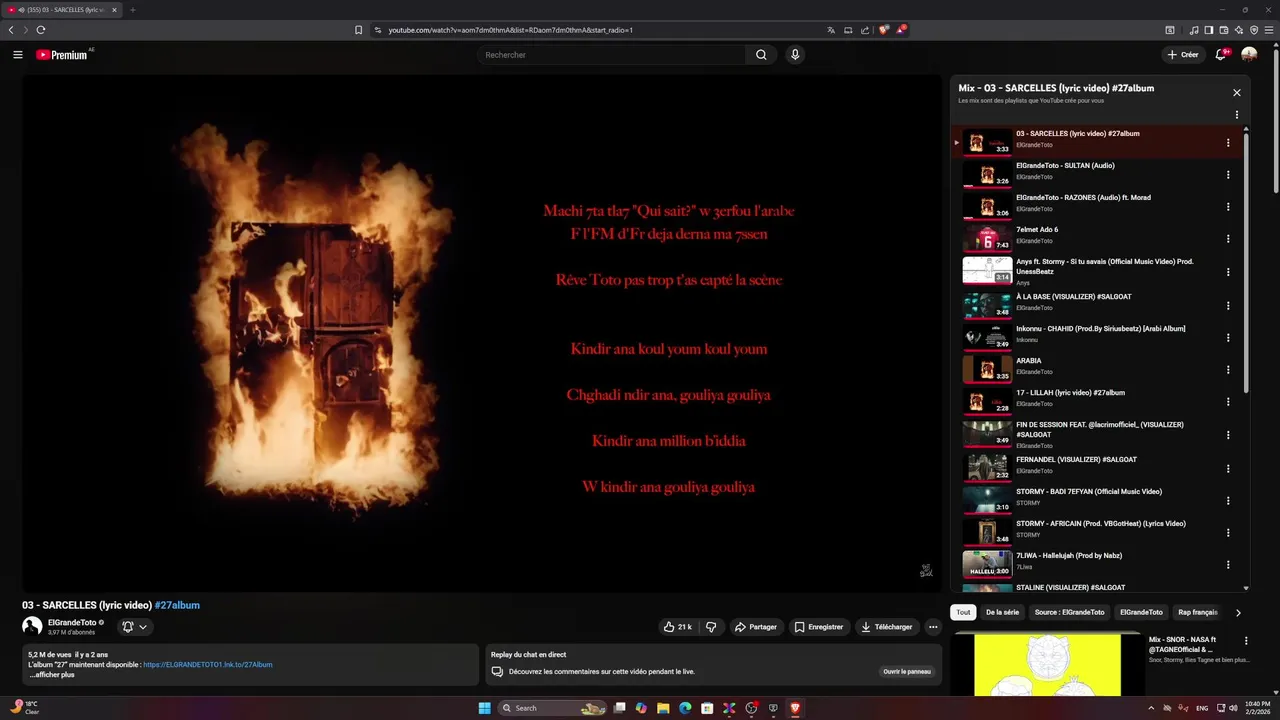
Task: Open the ElGrandeToto channel name link
Action: (72, 623)
